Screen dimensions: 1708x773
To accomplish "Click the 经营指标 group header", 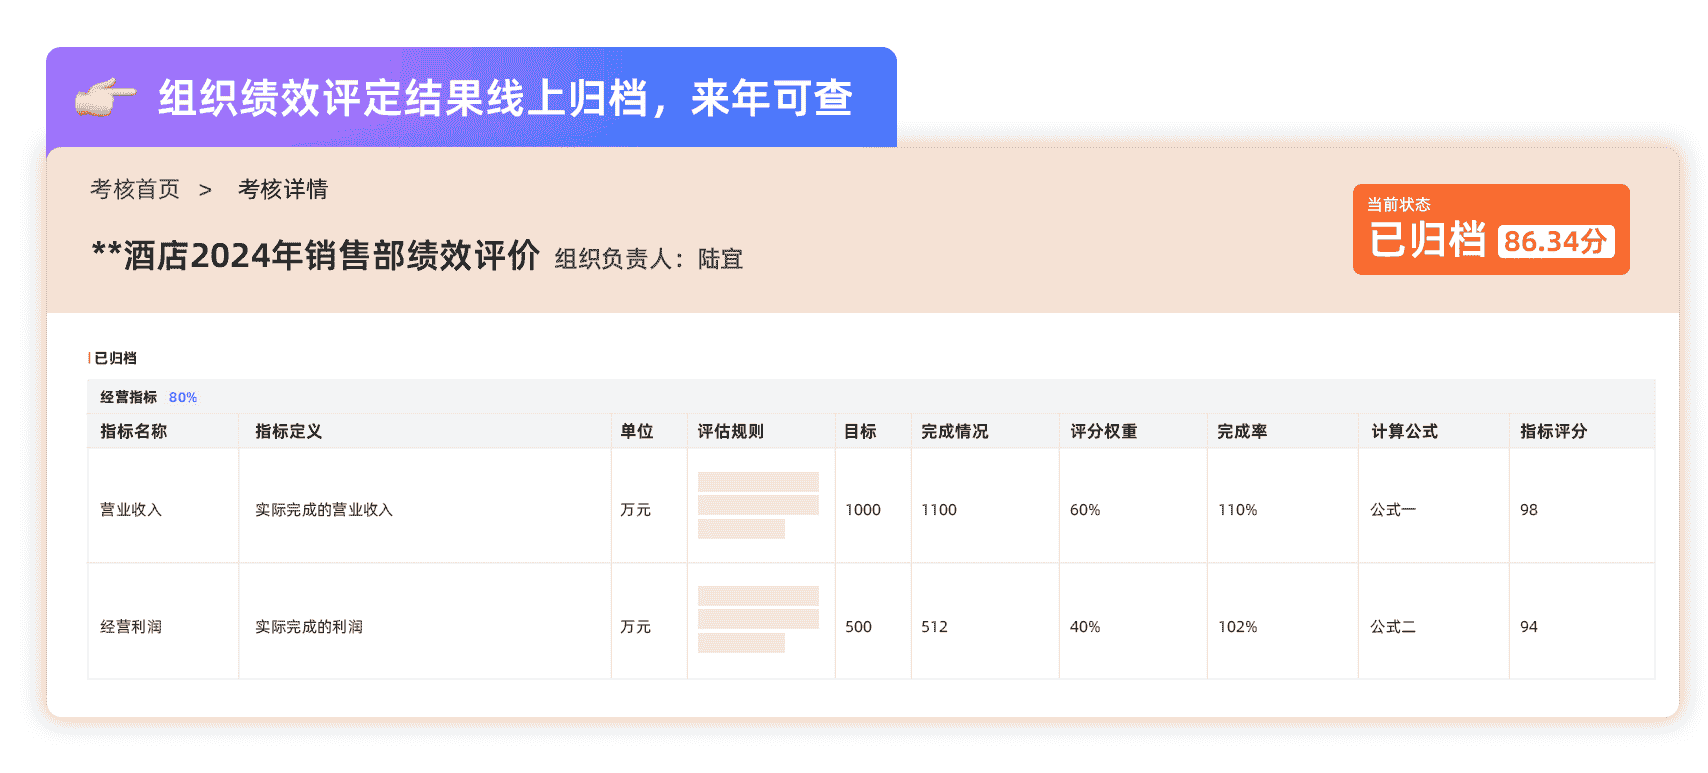I will point(129,397).
